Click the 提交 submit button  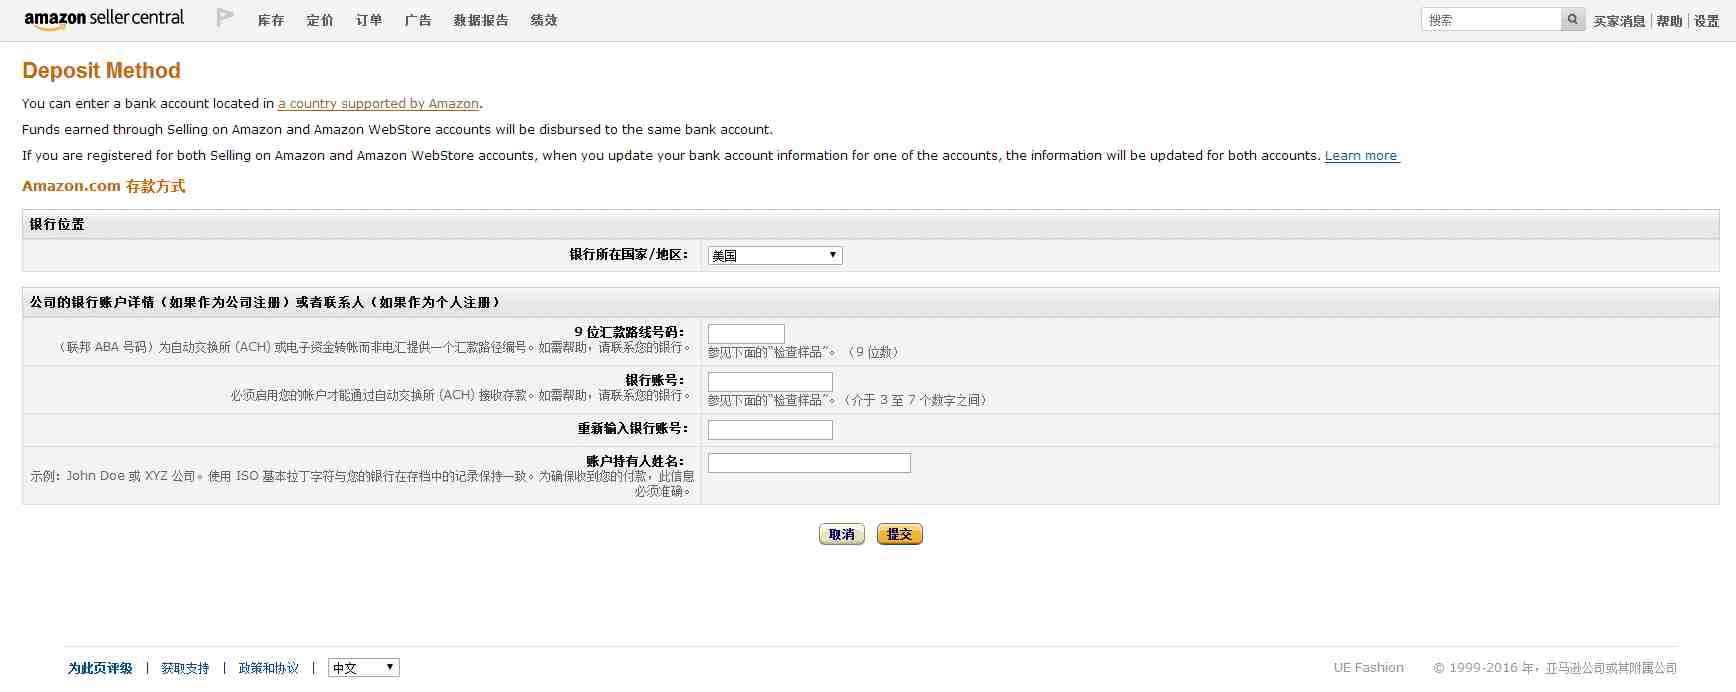pyautogui.click(x=900, y=534)
